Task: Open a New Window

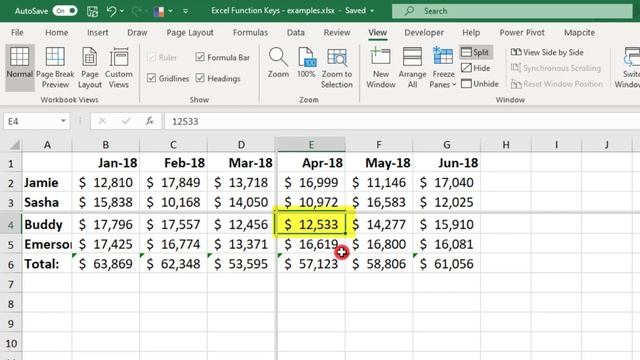Action: pos(381,68)
